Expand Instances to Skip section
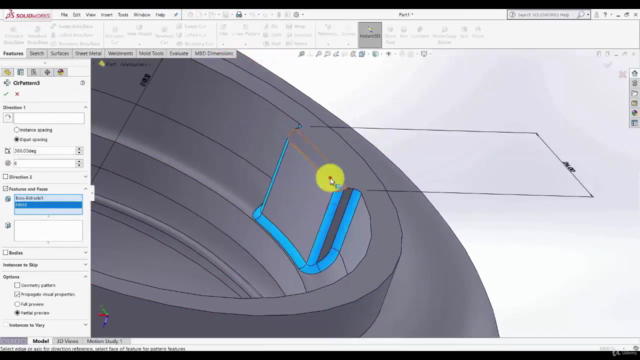 (85, 265)
